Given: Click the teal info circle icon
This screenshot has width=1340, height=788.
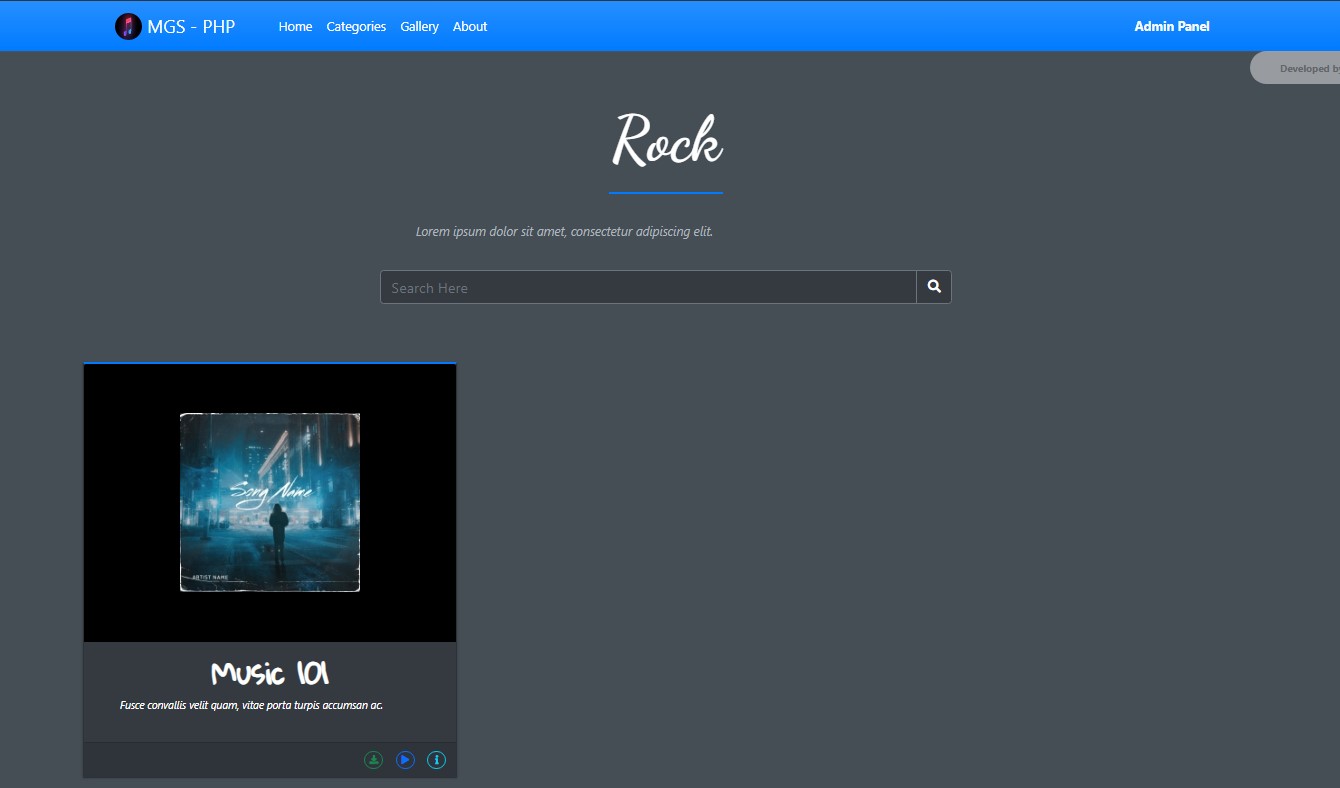Looking at the screenshot, I should 436,759.
